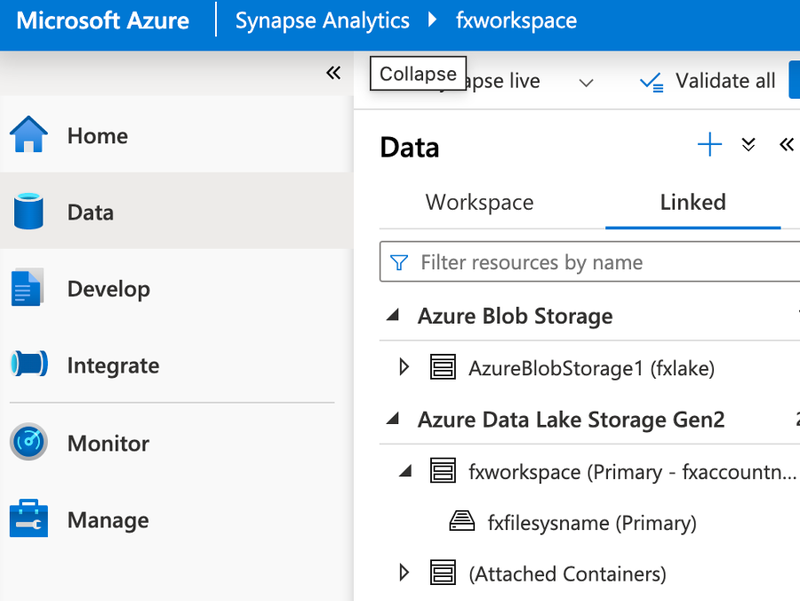Image resolution: width=800 pixels, height=601 pixels.
Task: Open the Manage hub label
Action: pyautogui.click(x=108, y=520)
